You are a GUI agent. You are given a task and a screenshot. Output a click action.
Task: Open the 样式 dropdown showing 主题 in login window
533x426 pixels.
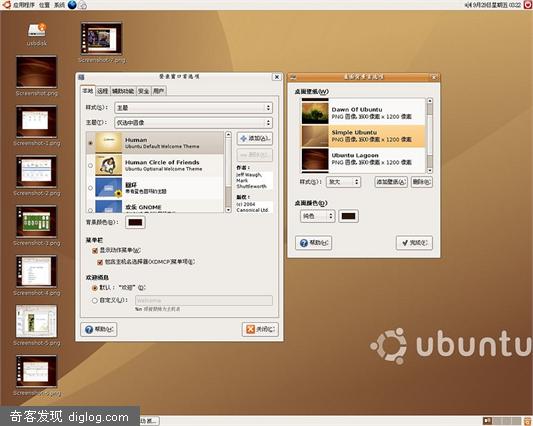coord(193,108)
